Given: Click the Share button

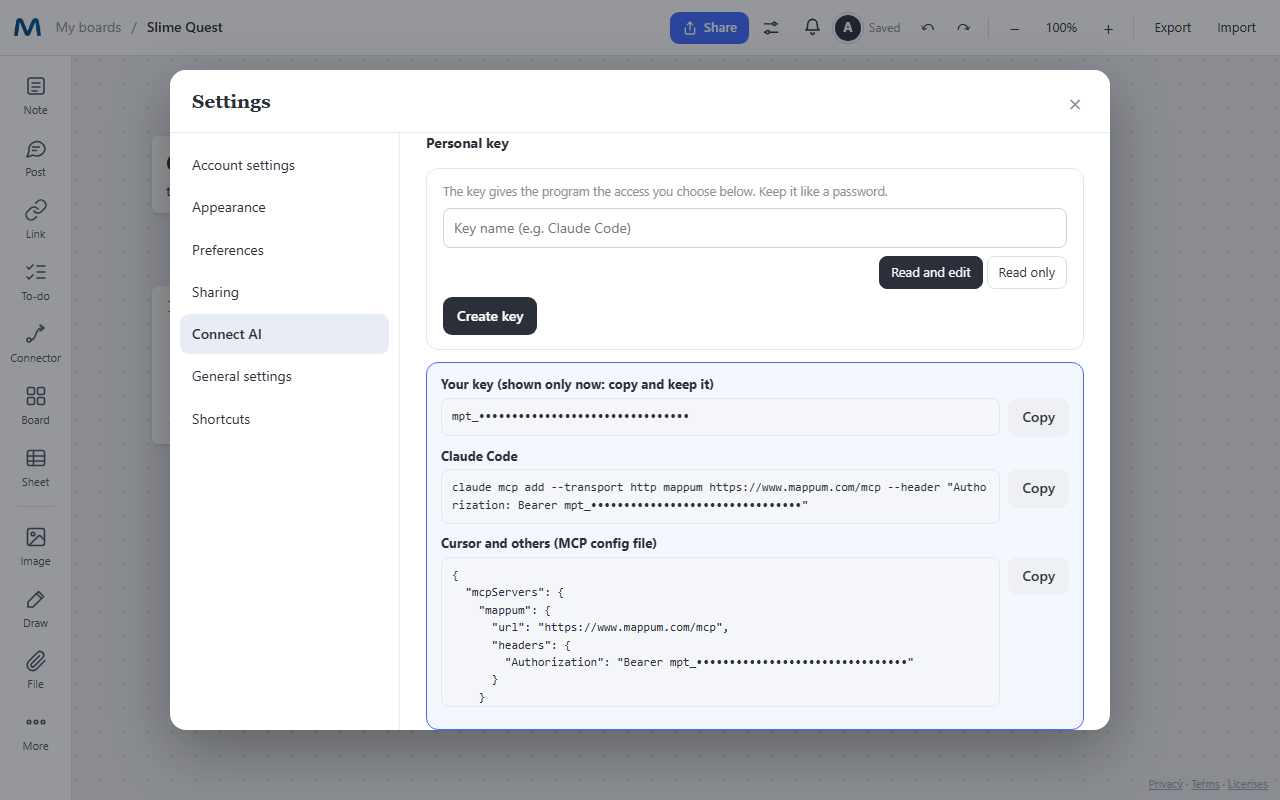Looking at the screenshot, I should tap(709, 28).
